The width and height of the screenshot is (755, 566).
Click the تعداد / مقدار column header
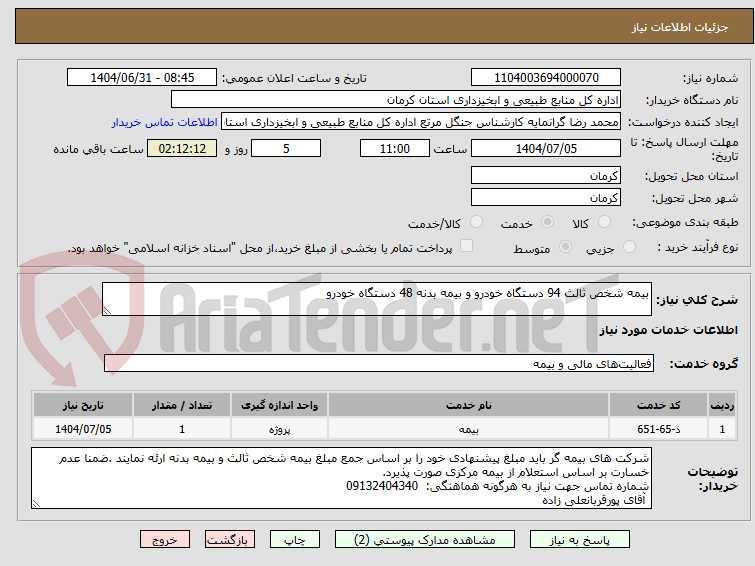click(182, 405)
